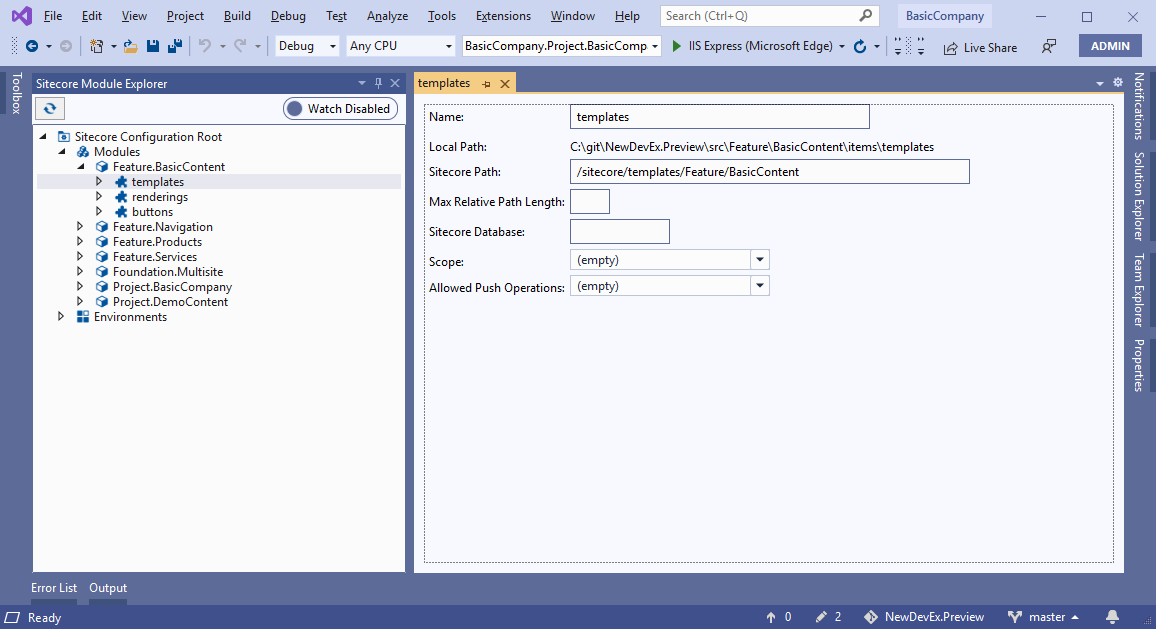This screenshot has height=629, width=1156.
Task: Click the master branch indicator
Action: coord(1043,616)
